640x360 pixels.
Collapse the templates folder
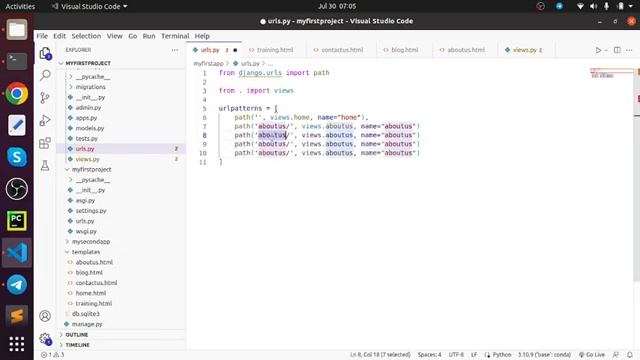86,252
